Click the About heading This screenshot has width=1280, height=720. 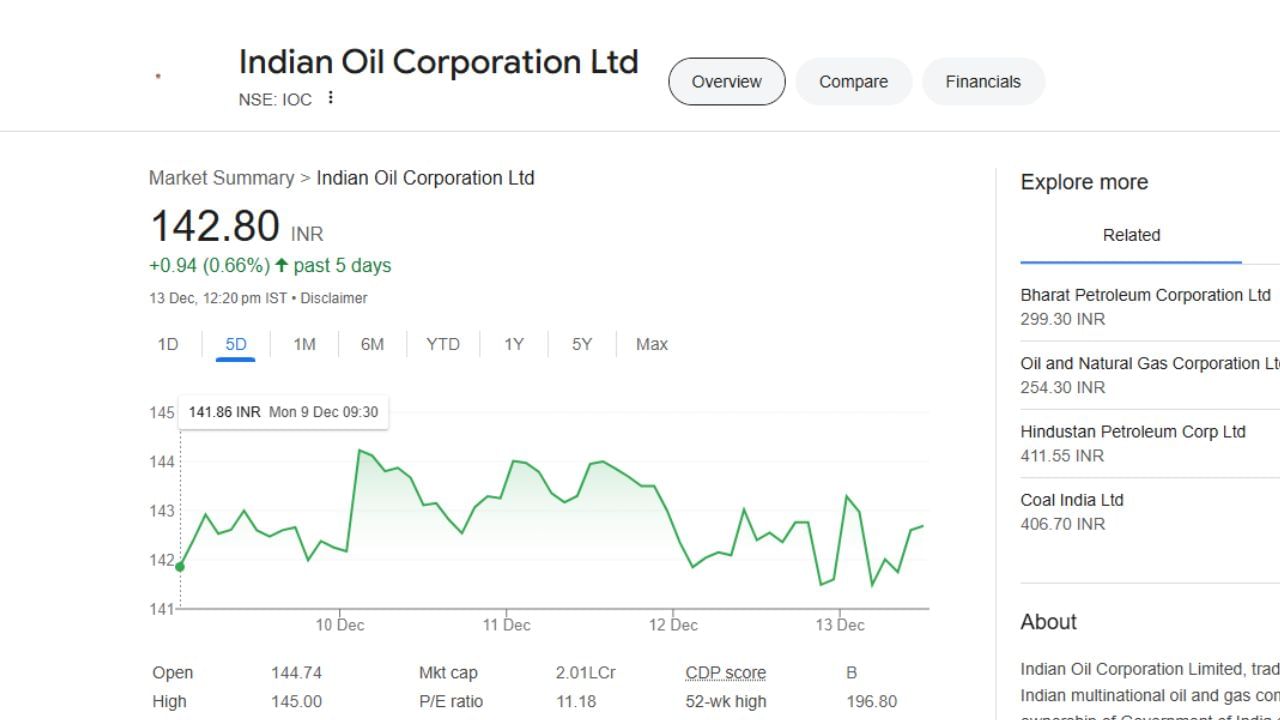click(1048, 622)
